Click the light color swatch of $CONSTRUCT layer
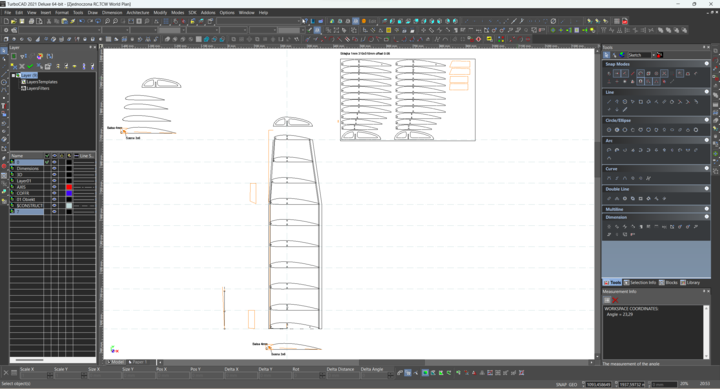This screenshot has width=720, height=389. click(69, 205)
